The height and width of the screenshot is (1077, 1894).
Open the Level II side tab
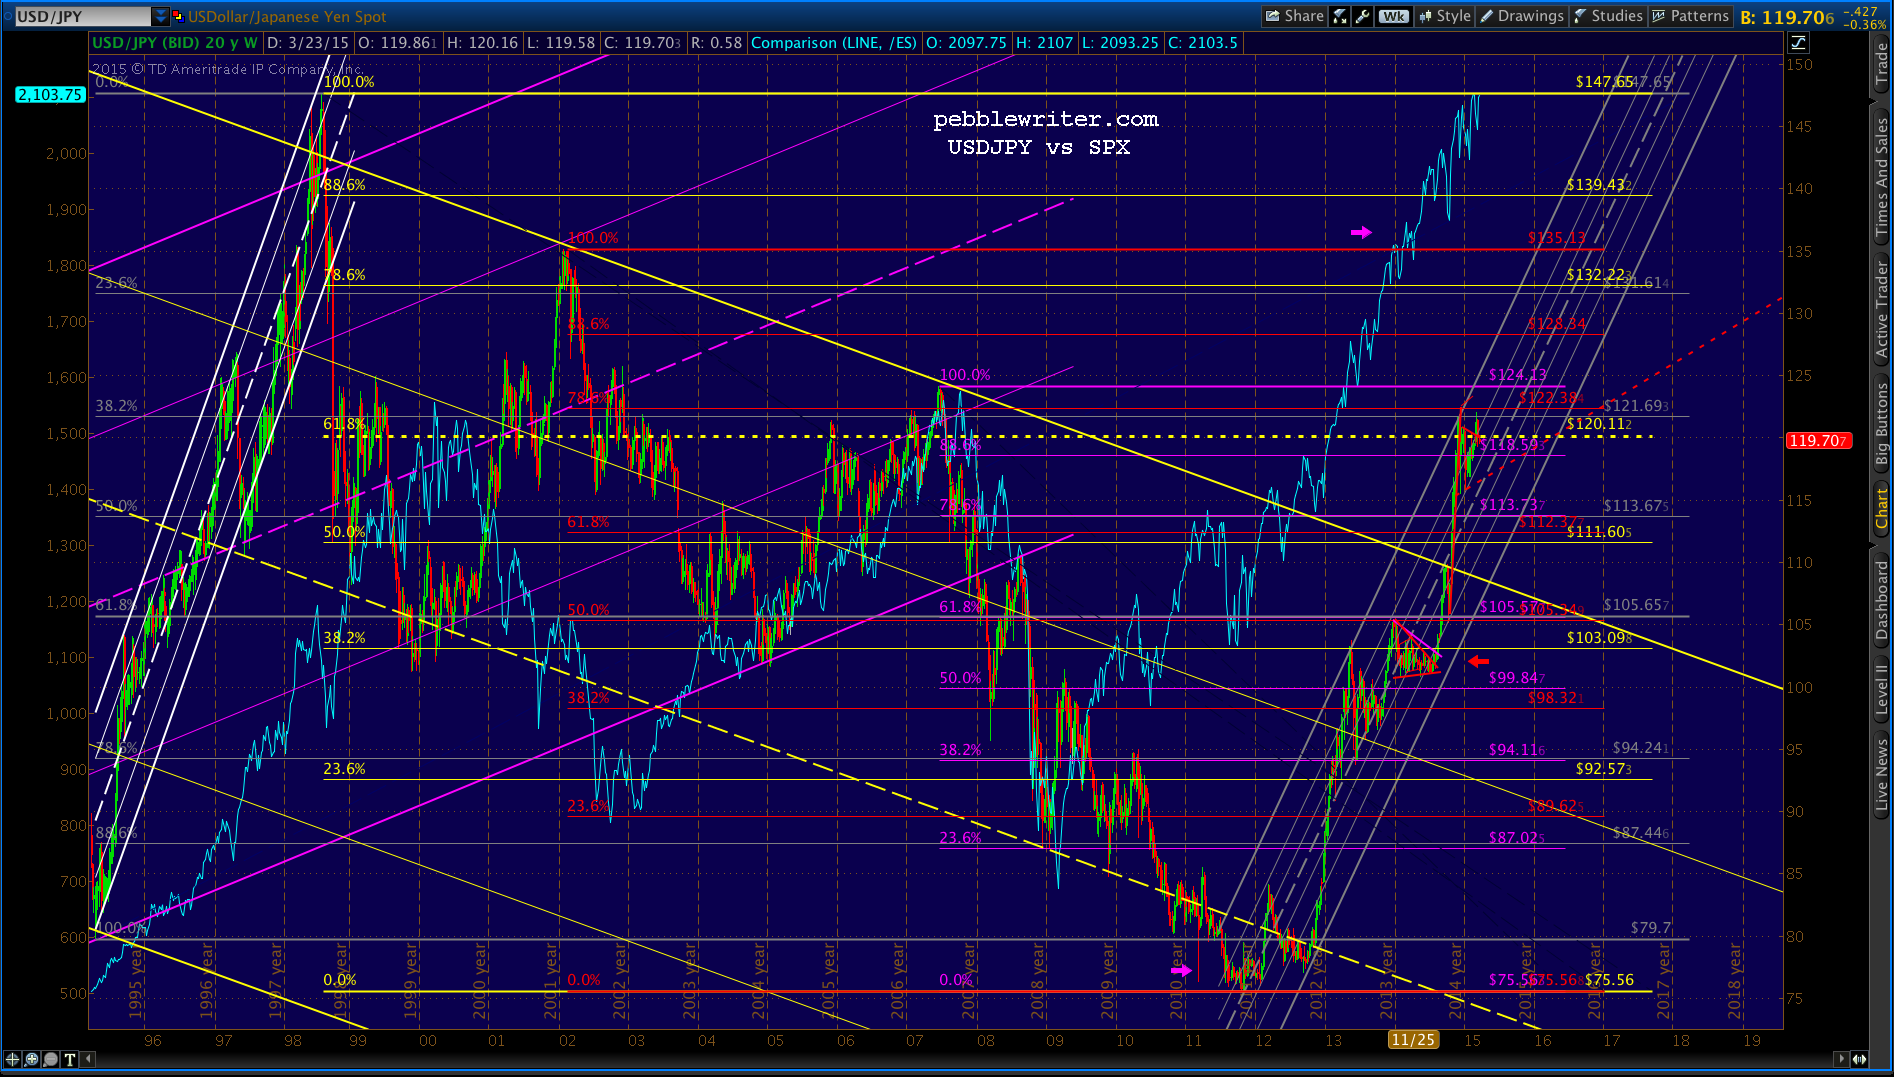(x=1882, y=690)
